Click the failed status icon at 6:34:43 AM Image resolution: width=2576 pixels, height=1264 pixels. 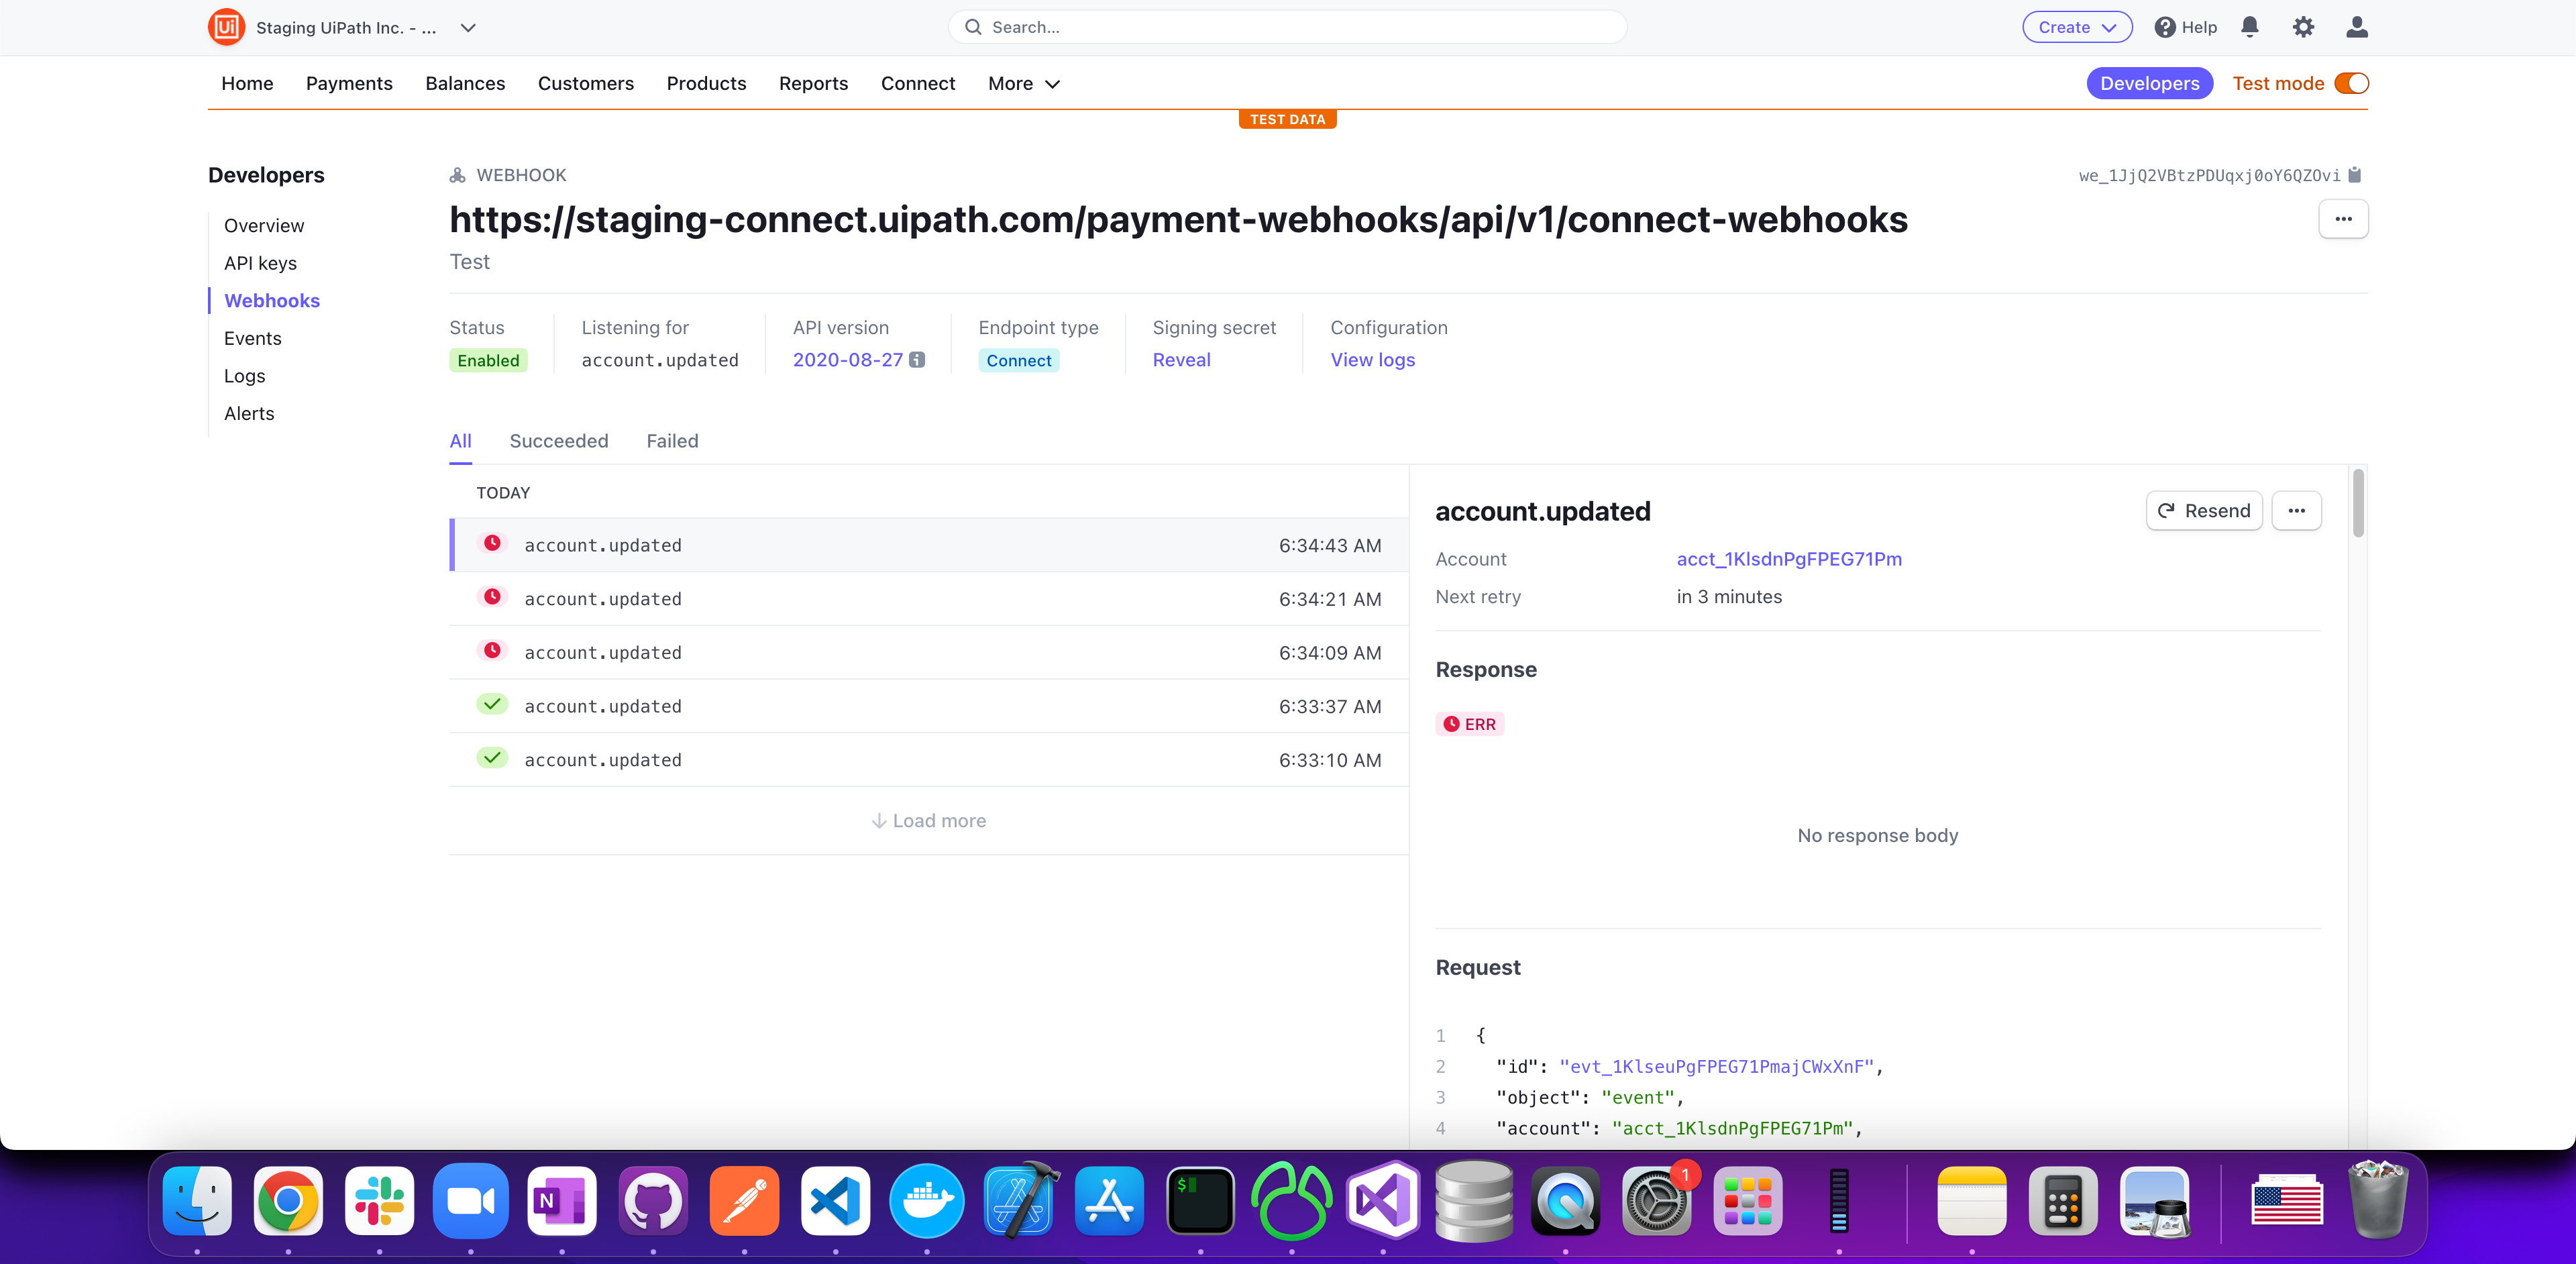point(492,543)
